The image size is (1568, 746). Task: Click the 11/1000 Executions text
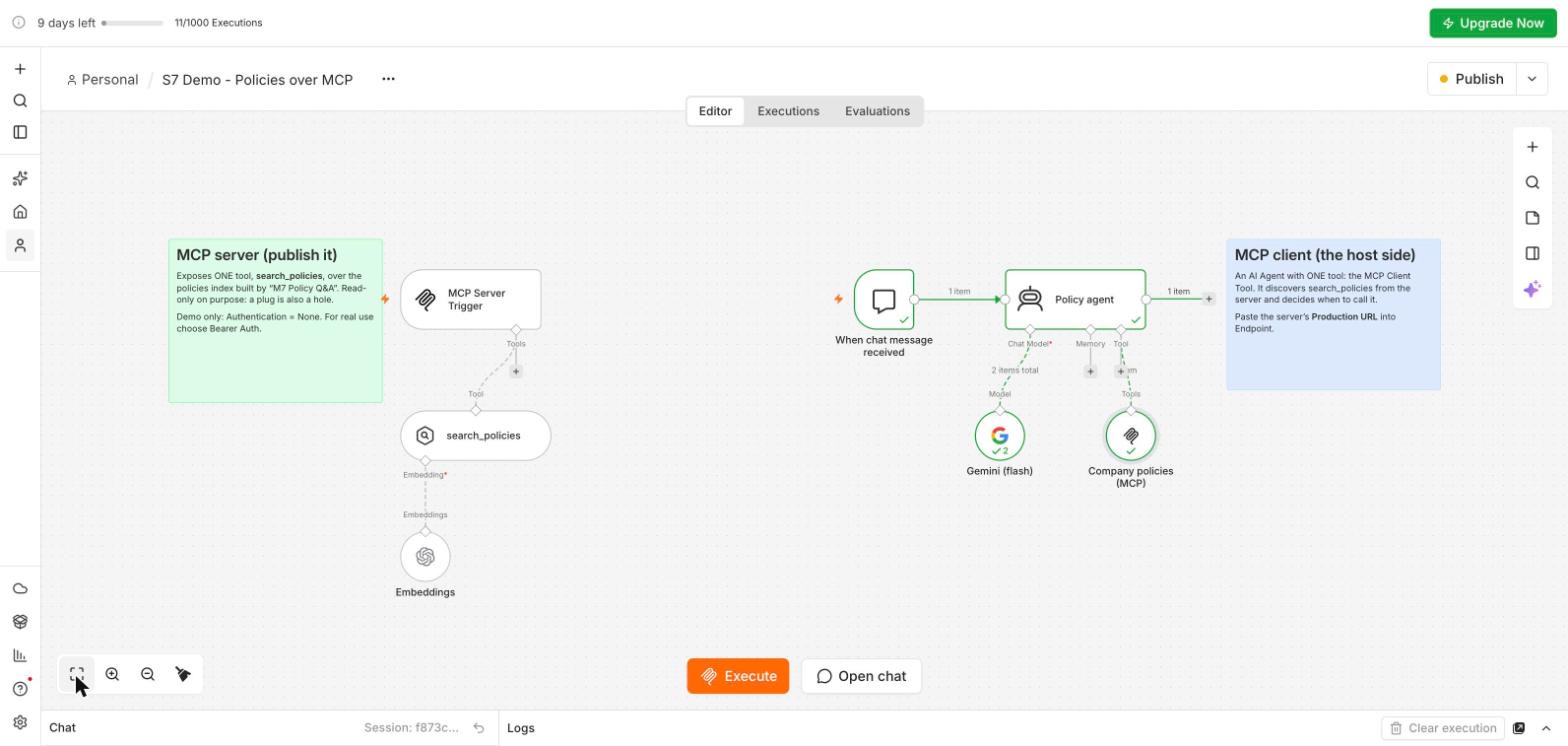[x=218, y=23]
